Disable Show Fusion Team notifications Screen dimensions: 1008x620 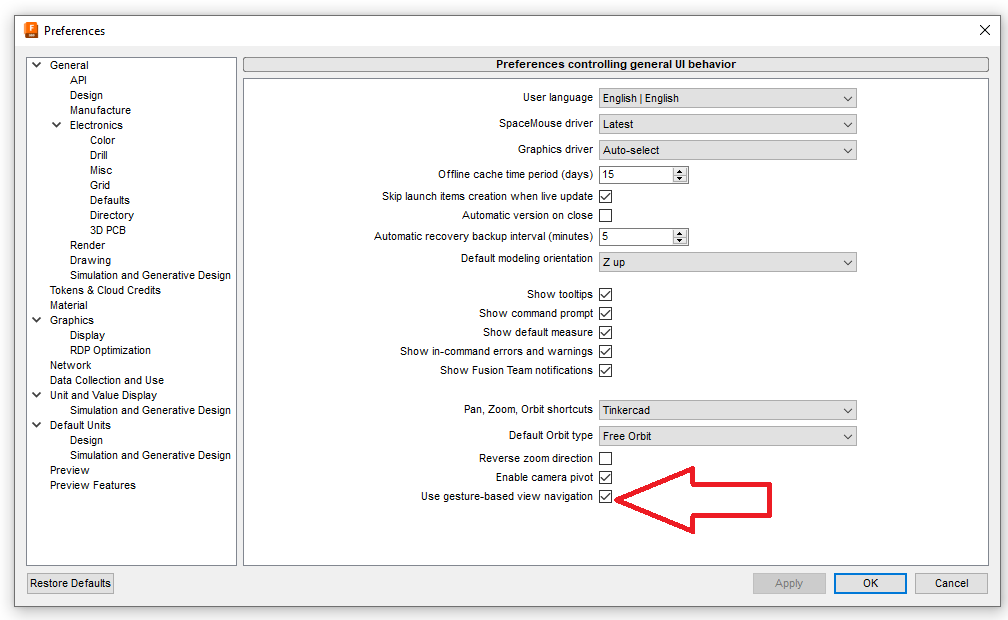click(x=605, y=370)
